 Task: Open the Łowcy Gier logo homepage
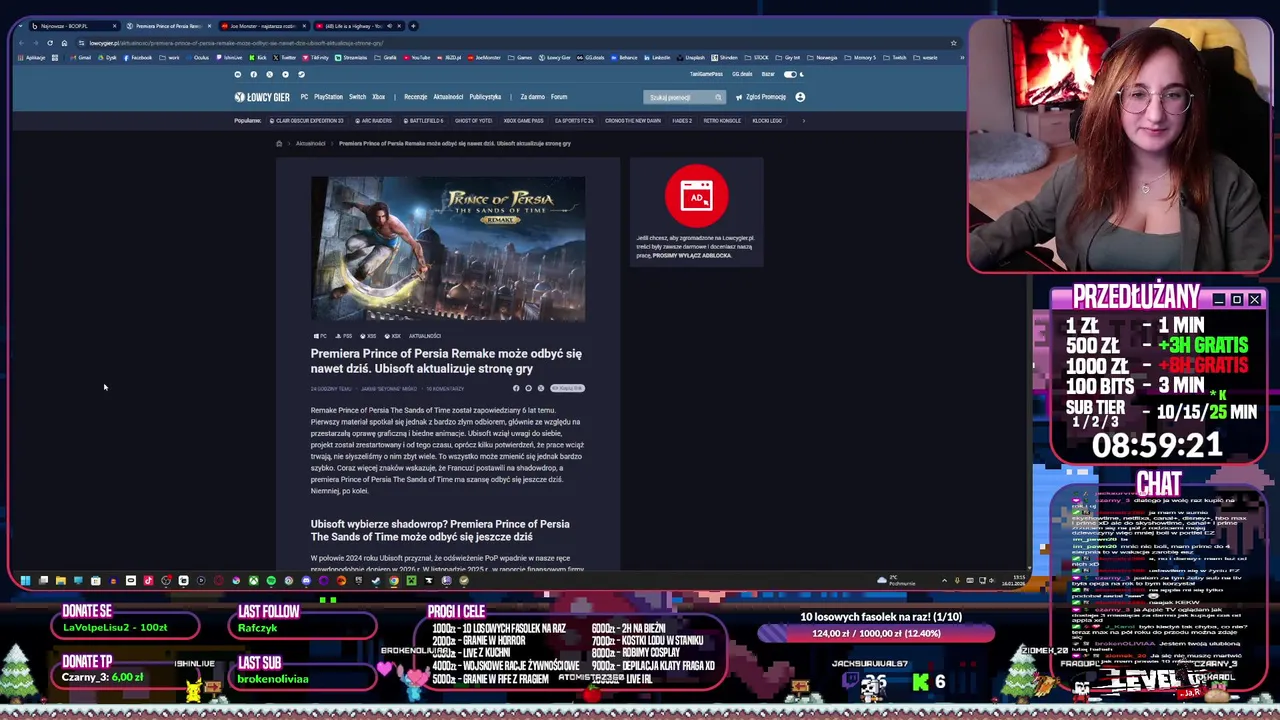pyautogui.click(x=262, y=97)
